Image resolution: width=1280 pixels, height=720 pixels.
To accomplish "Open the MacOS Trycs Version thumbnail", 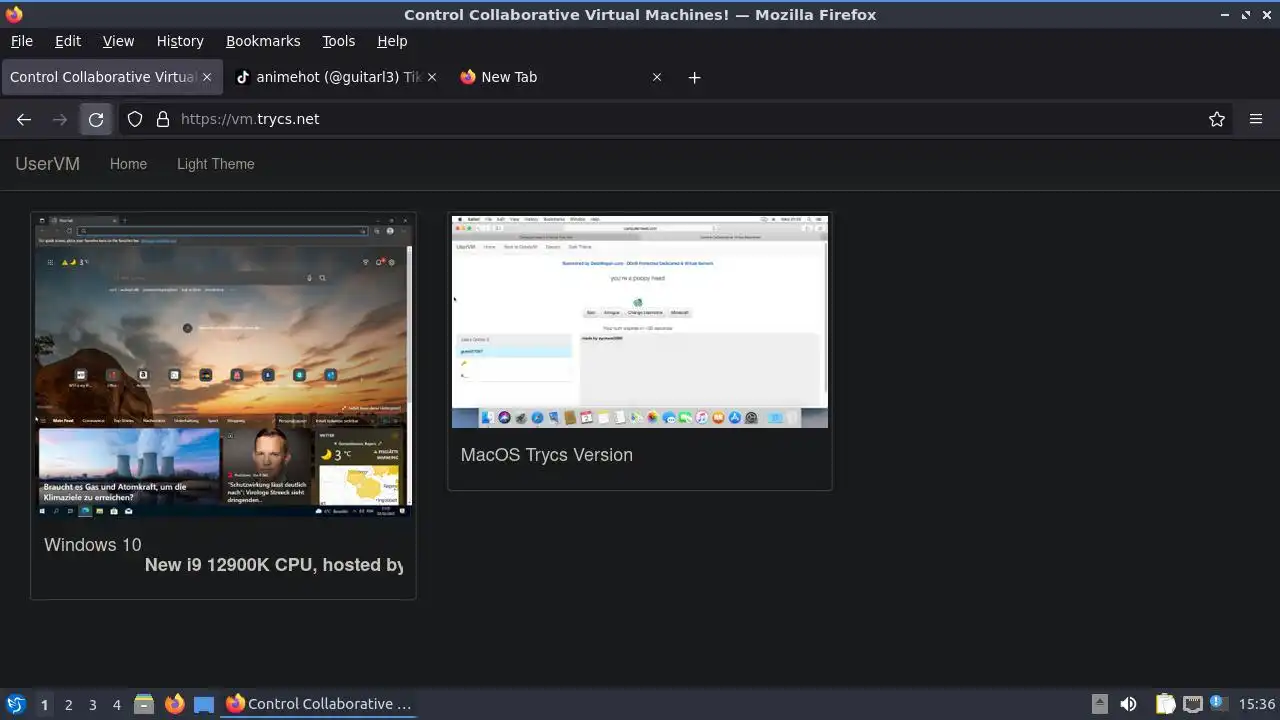I will (640, 322).
